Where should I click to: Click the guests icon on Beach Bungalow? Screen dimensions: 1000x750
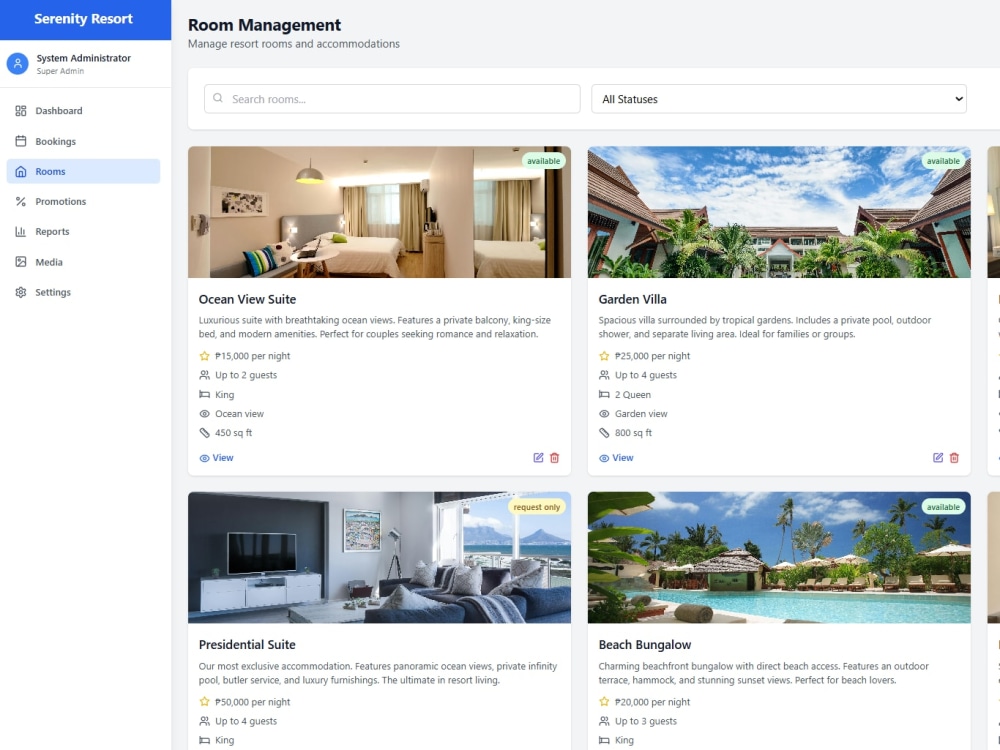coord(604,721)
